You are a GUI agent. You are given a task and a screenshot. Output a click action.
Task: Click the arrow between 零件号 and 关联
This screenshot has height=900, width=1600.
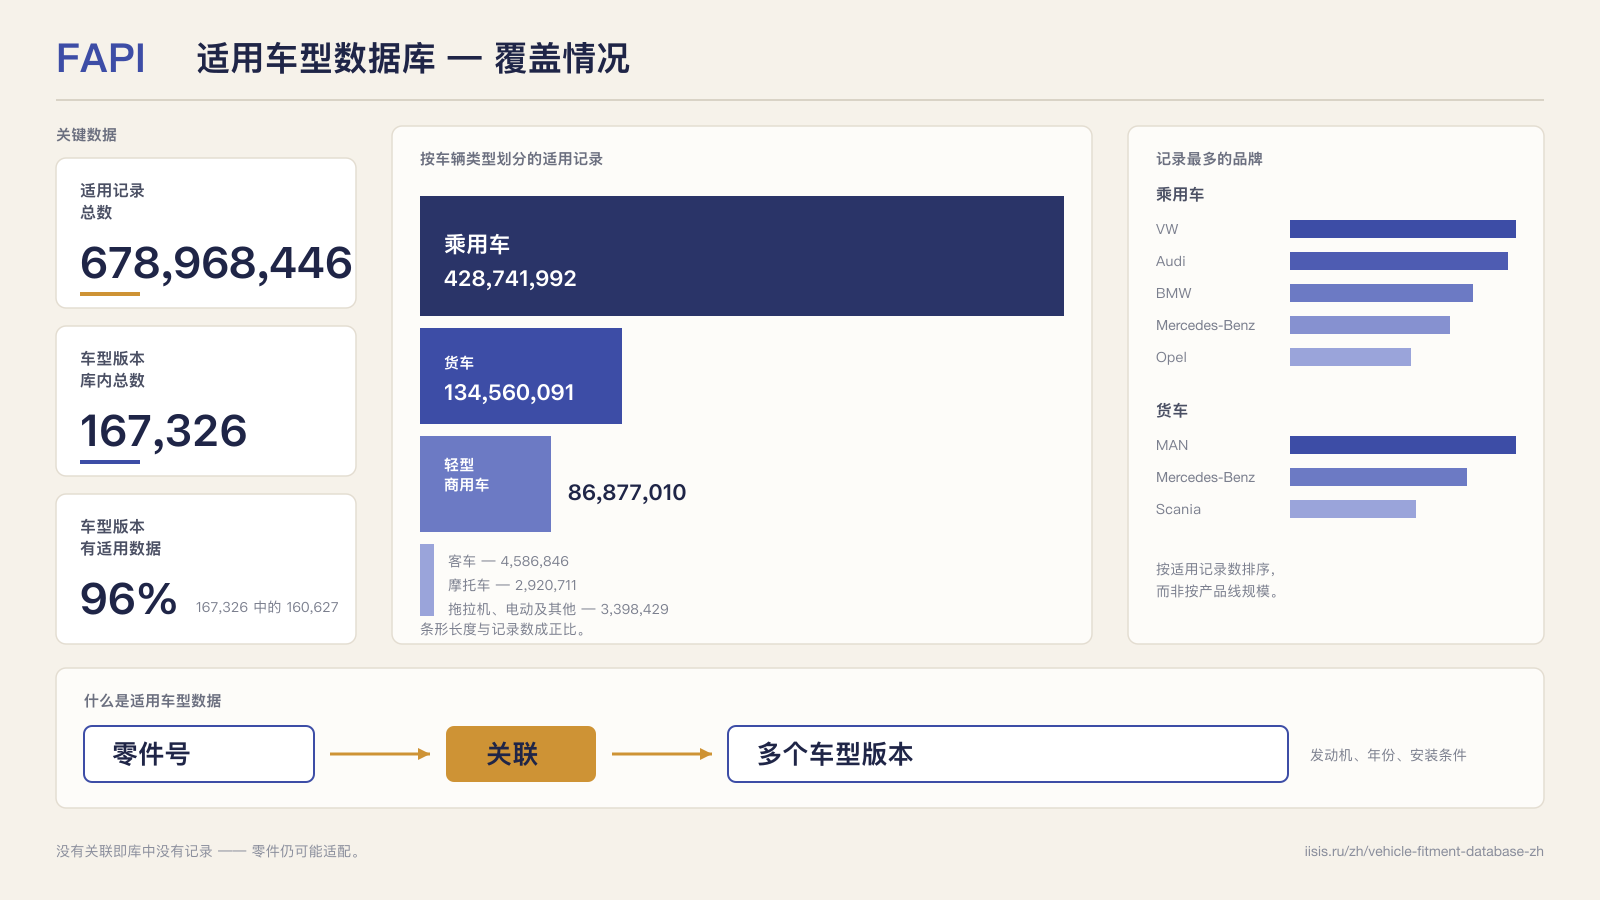coord(380,754)
